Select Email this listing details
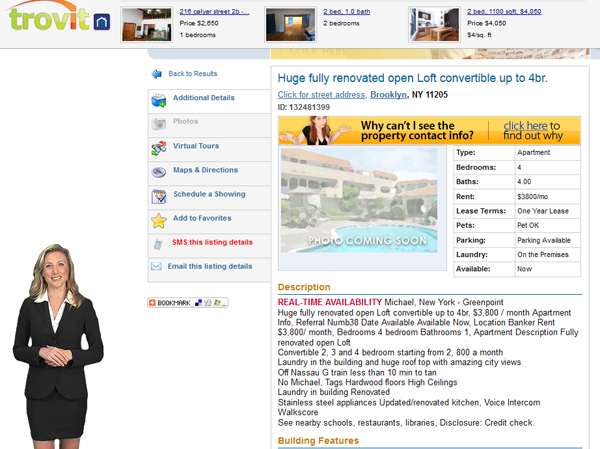 (x=210, y=266)
